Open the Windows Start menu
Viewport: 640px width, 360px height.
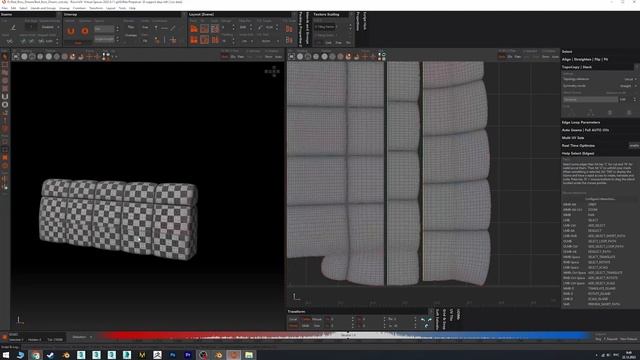[6, 355]
